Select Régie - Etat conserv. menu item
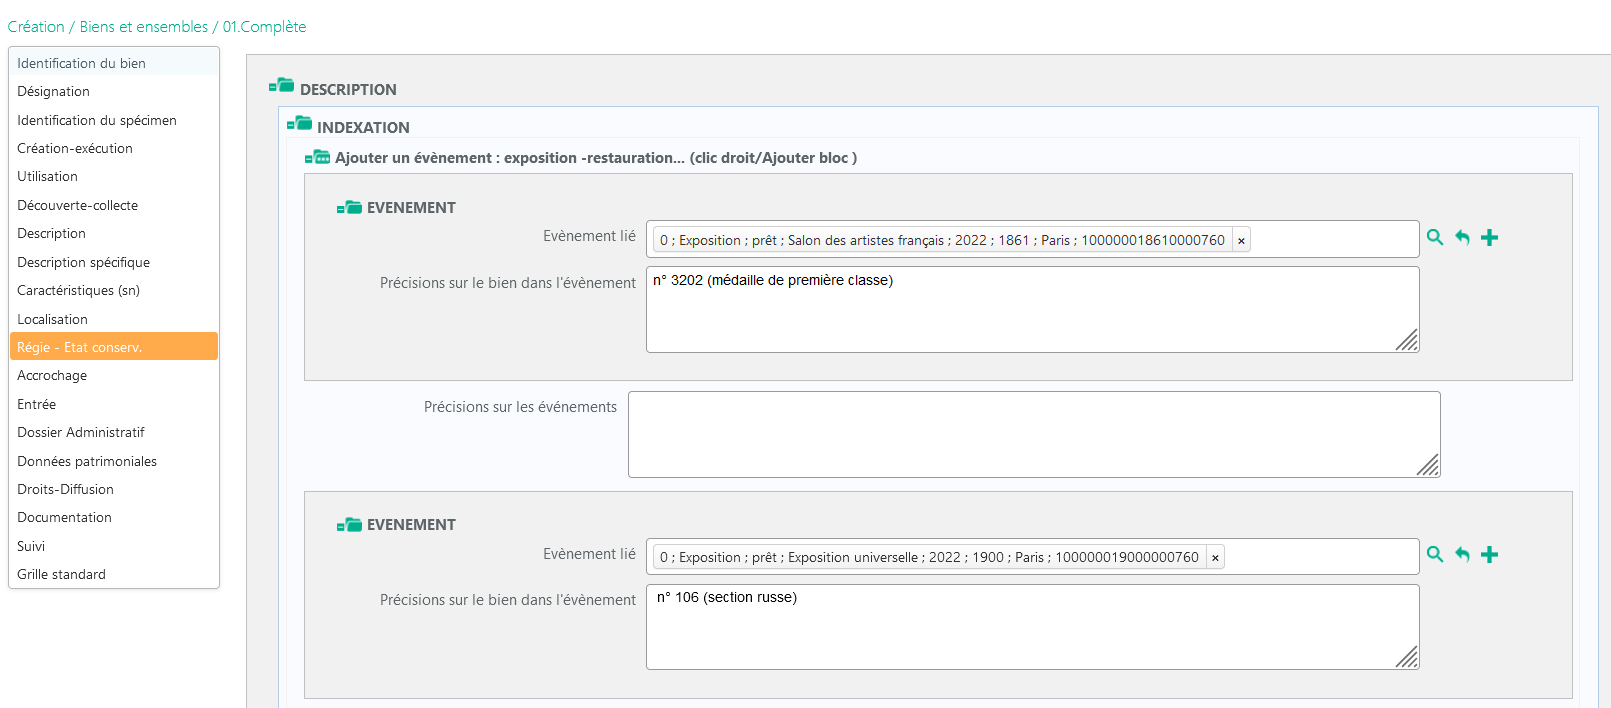 point(80,347)
